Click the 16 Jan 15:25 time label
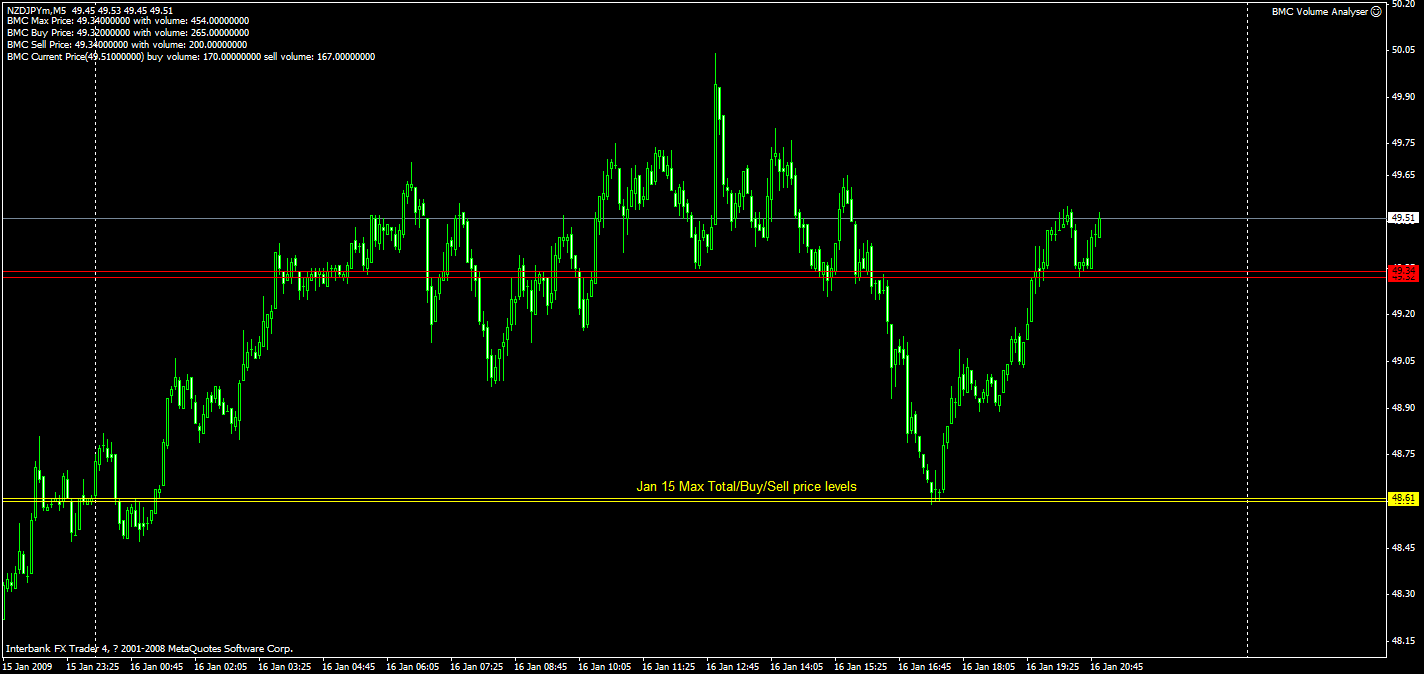The width and height of the screenshot is (1424, 674). pyautogui.click(x=861, y=665)
